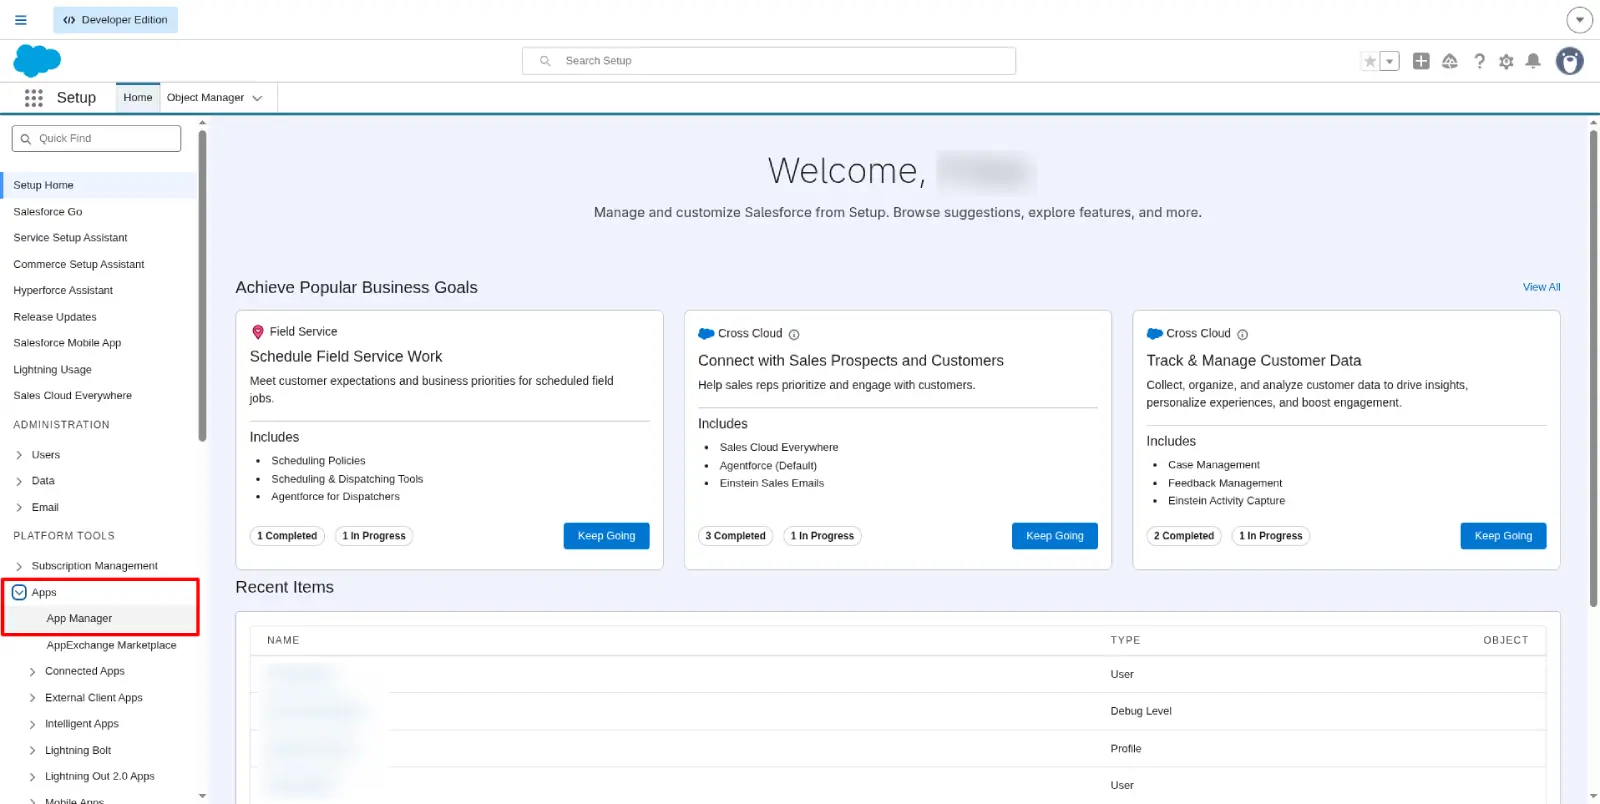Expand Subscription Management
Screen dimensions: 1600x804
(x=19, y=567)
